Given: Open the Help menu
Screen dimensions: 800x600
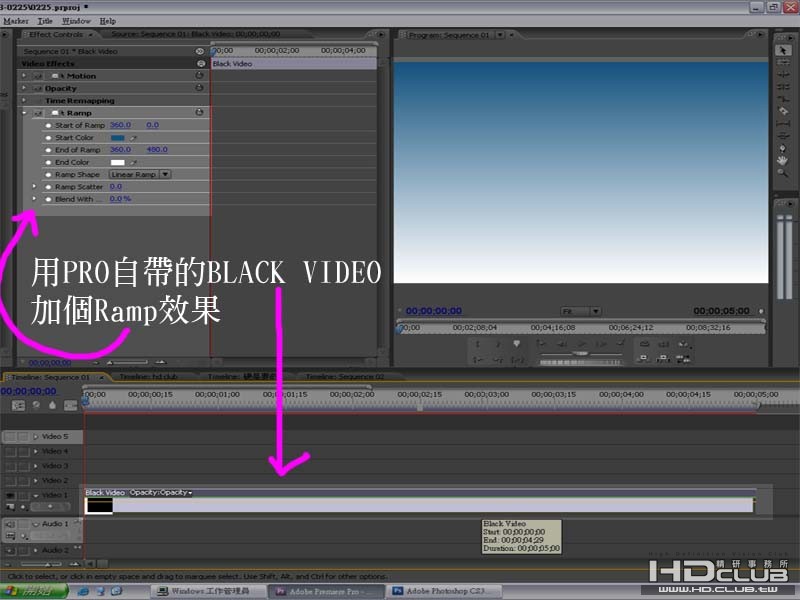Looking at the screenshot, I should coord(108,21).
